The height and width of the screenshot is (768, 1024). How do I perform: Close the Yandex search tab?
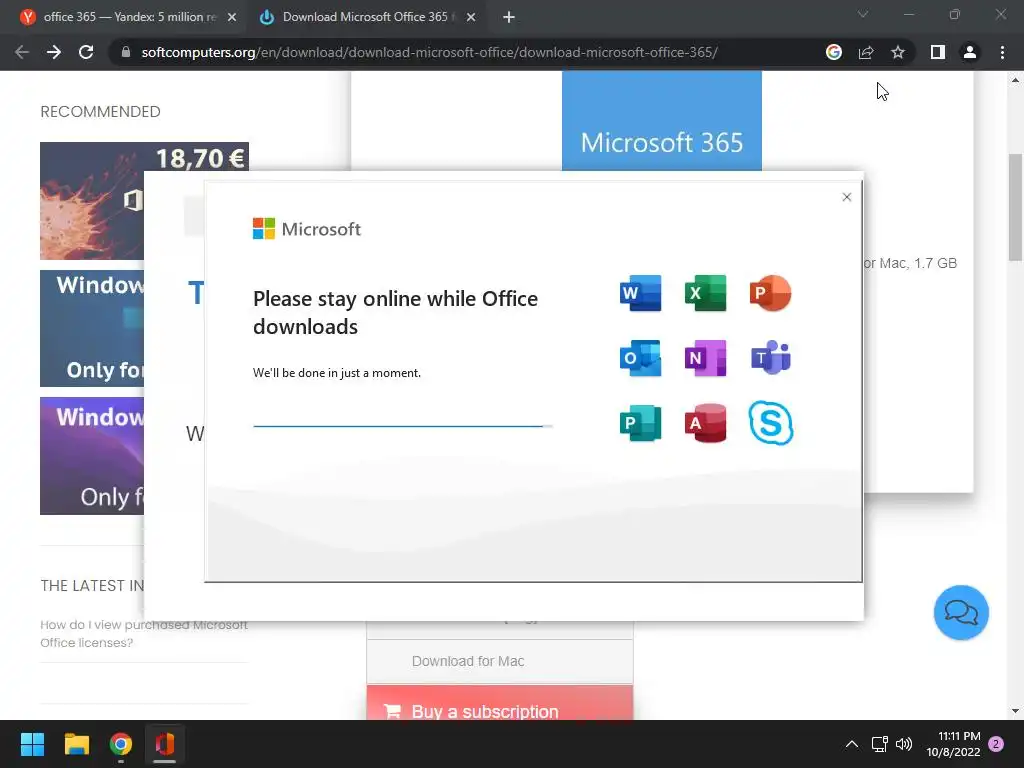(232, 18)
